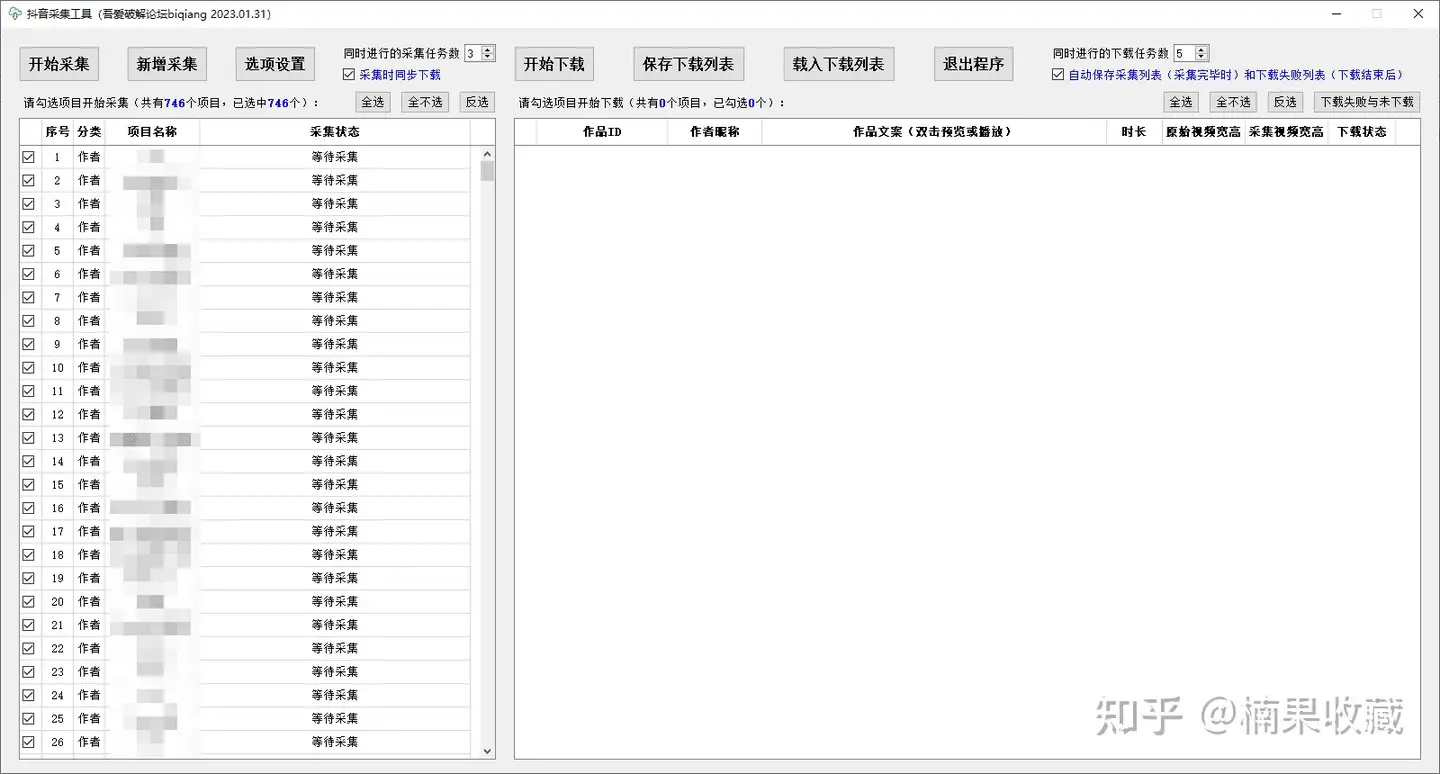Uncheck the checkbox in row 13

[x=28, y=438]
